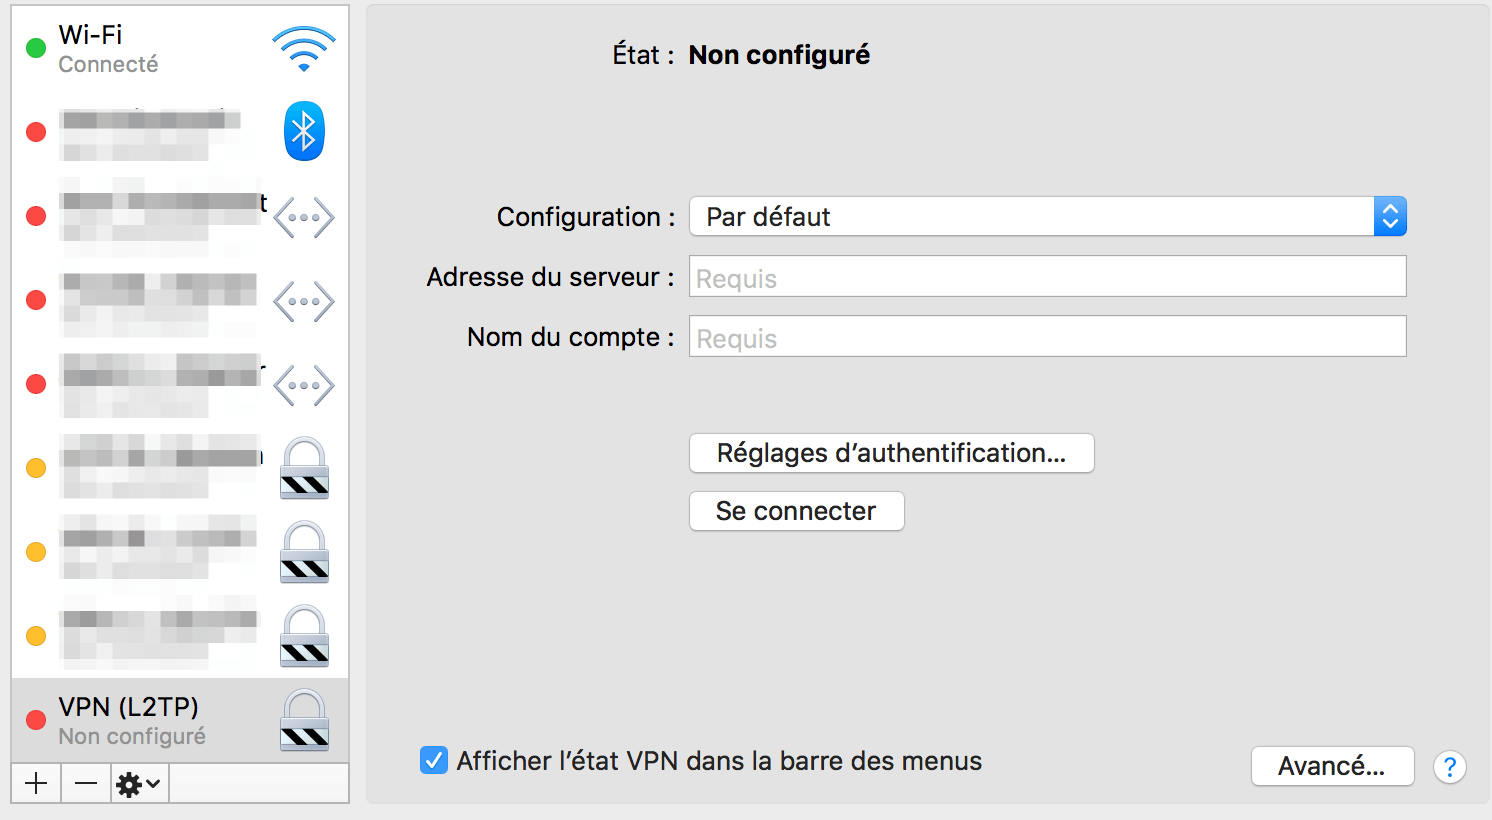Open the Configuration popup showing Par défaut

pos(1048,216)
